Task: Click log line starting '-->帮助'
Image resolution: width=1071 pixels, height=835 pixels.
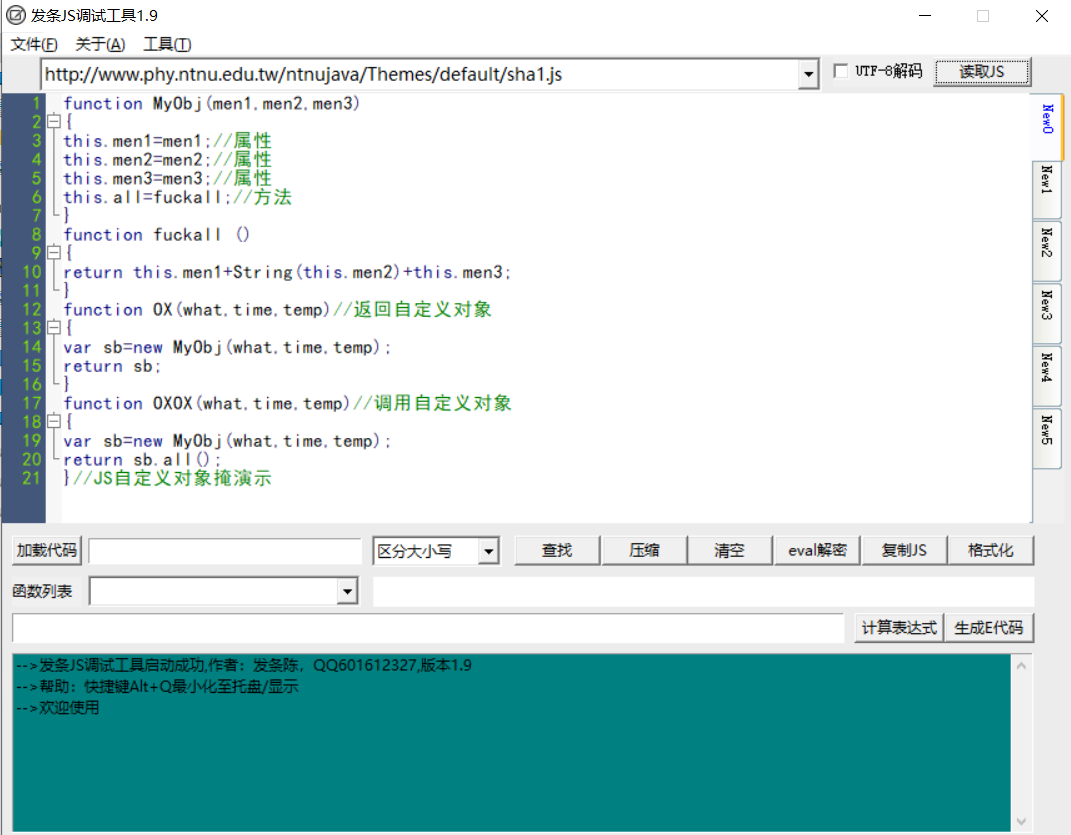Action: coord(156,687)
